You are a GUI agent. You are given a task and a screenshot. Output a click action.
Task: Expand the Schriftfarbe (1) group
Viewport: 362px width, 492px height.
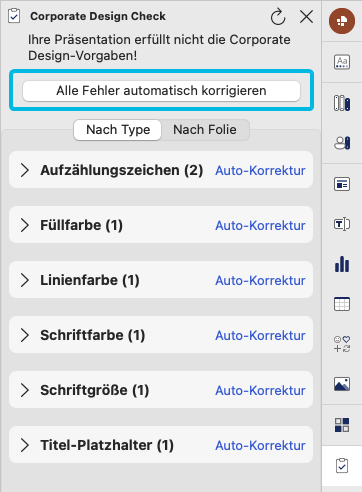coord(25,335)
